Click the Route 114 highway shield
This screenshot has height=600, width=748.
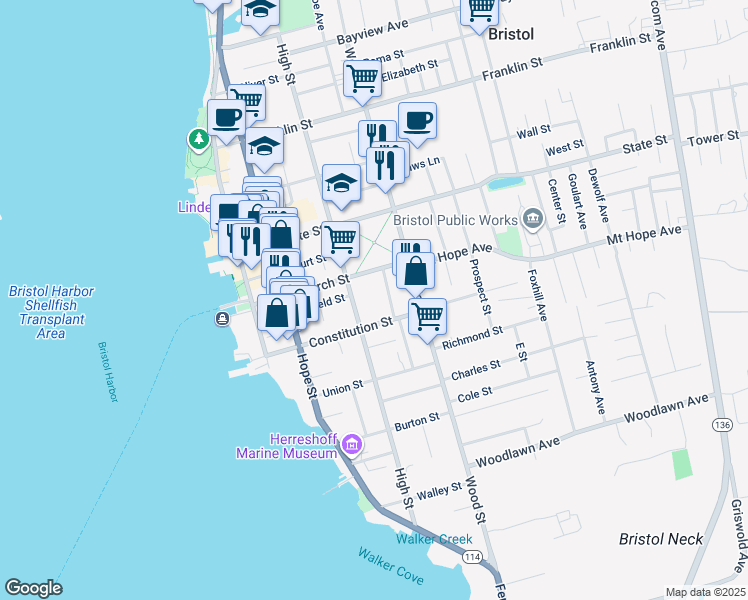coord(472,557)
